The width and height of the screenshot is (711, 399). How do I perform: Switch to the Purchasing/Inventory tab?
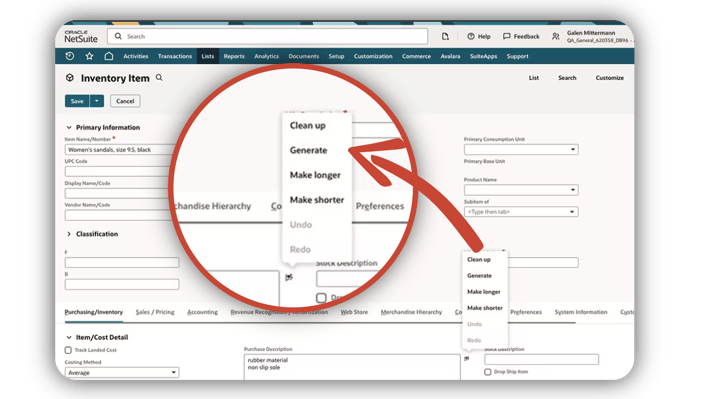(94, 312)
